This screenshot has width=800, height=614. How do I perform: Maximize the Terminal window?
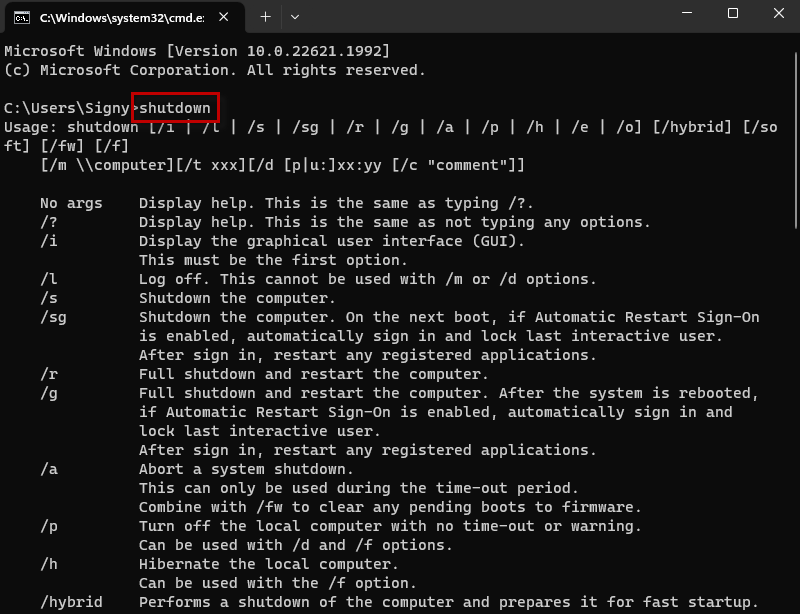(731, 13)
